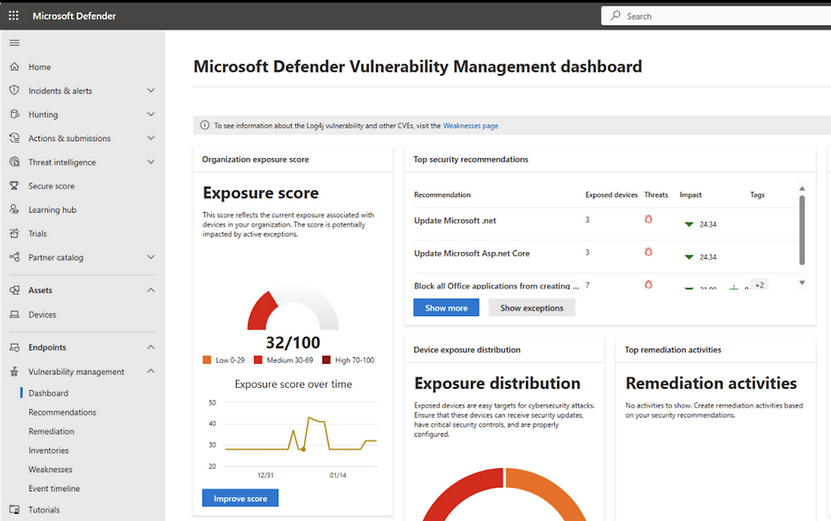
Task: Click impact arrow for Update Microsoft .net
Action: point(689,224)
